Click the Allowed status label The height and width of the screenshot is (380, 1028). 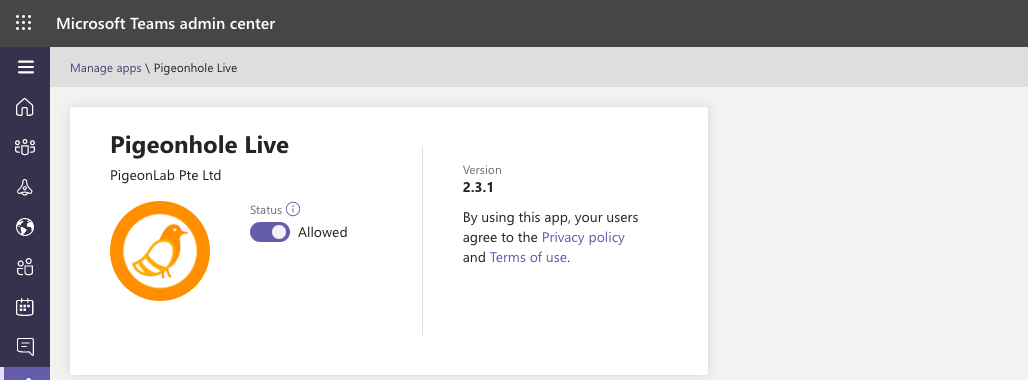pos(323,233)
